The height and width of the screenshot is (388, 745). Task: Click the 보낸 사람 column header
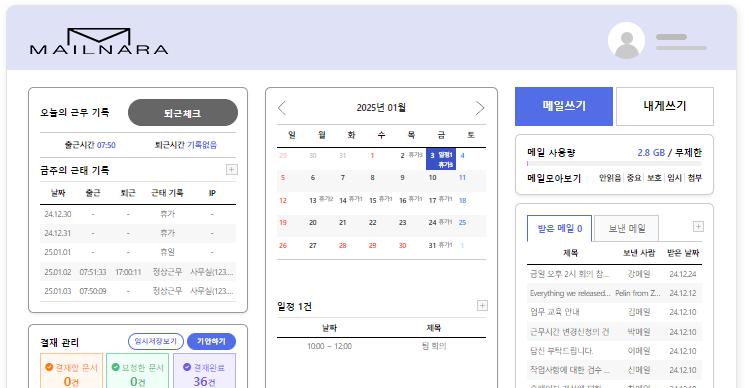pos(639,253)
